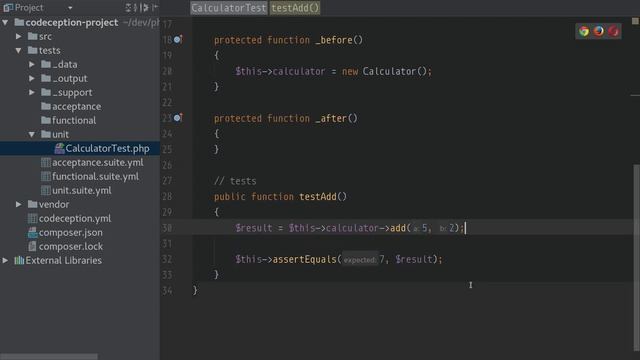Click on _before function name in code
This screenshot has height=360, width=640.
point(334,40)
